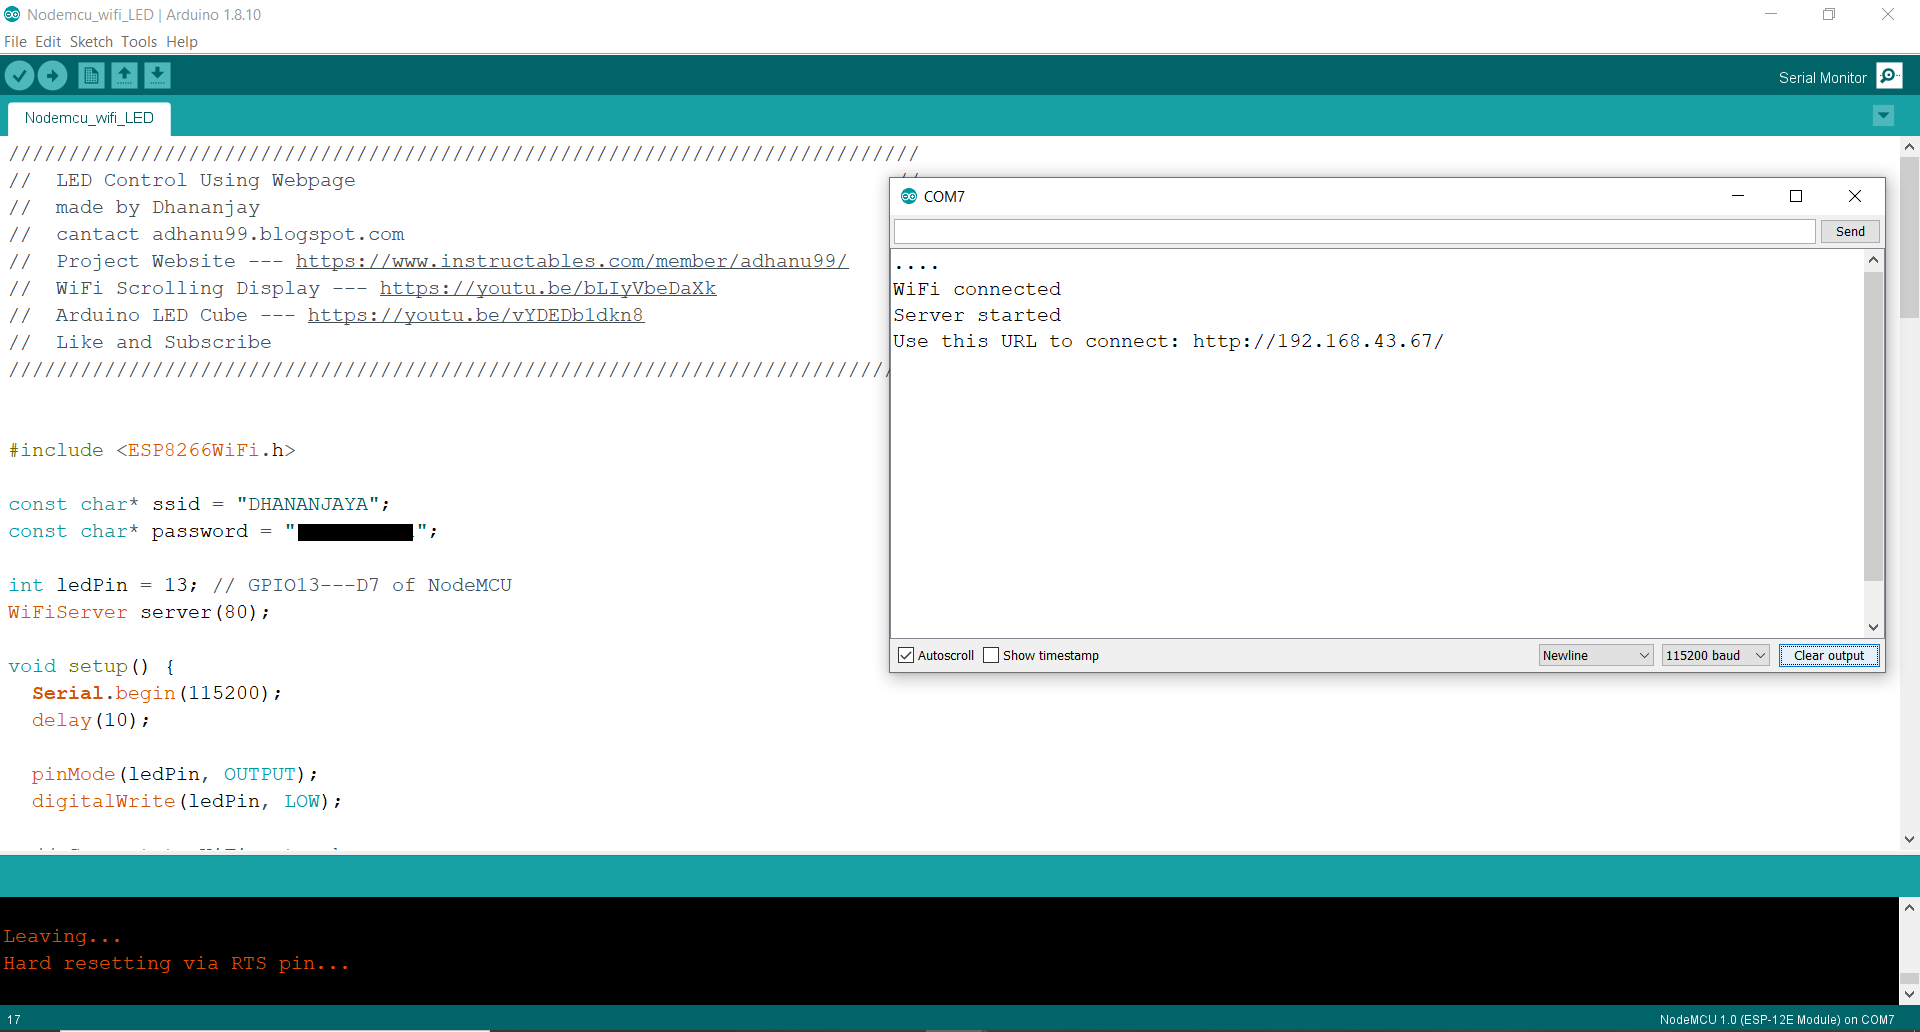Click the 'Serial Monitor' label text

(x=1822, y=77)
